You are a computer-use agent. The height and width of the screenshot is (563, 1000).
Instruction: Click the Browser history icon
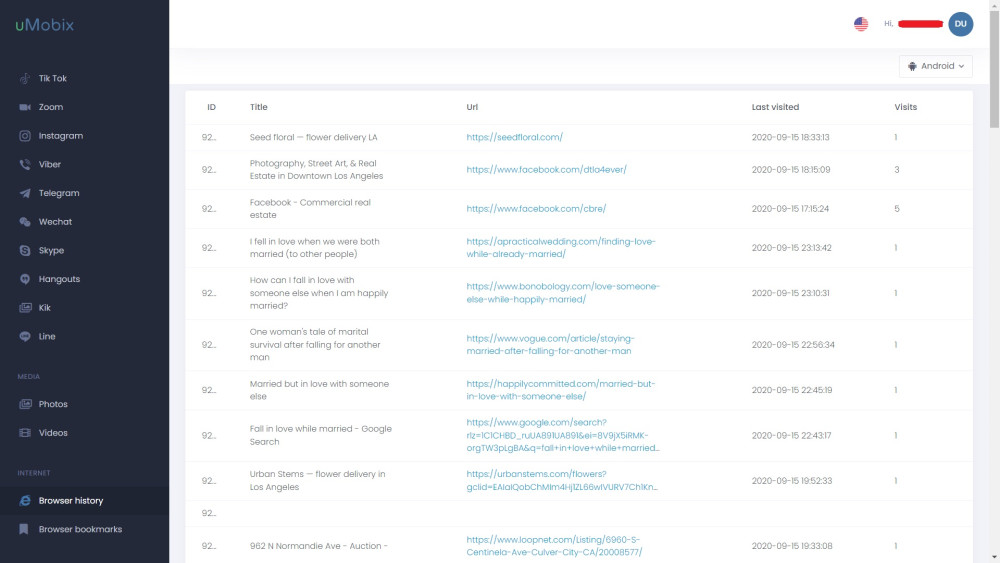coord(25,501)
